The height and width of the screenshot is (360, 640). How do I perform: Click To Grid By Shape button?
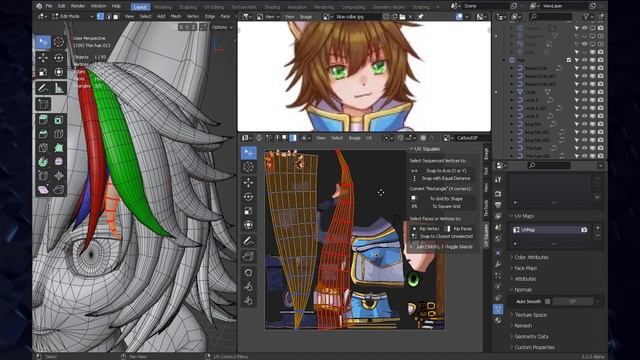442,198
